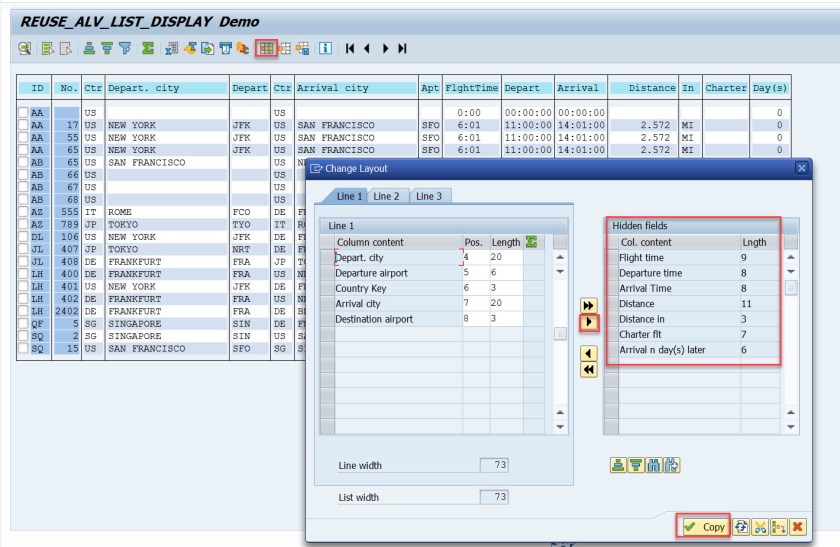Tick the checkbox for row DL 106
Screen dimensions: 840x547
(23, 237)
